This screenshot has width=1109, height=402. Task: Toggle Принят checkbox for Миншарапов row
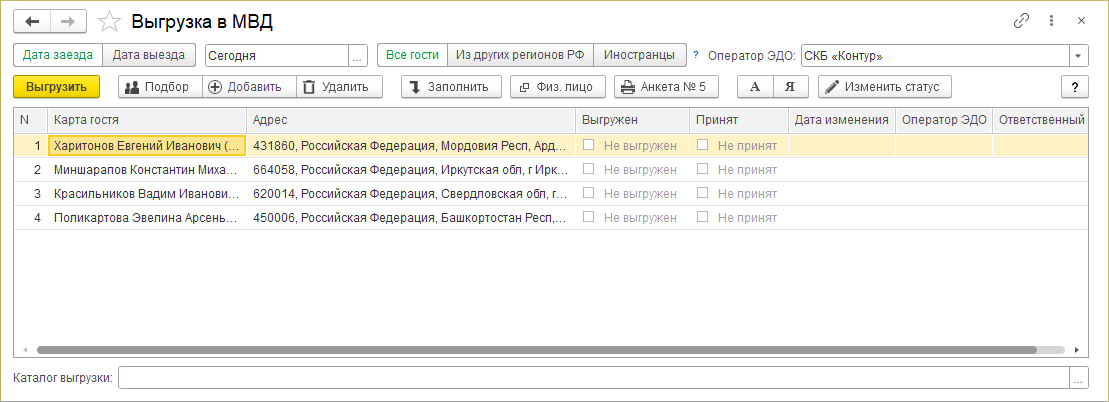click(703, 169)
